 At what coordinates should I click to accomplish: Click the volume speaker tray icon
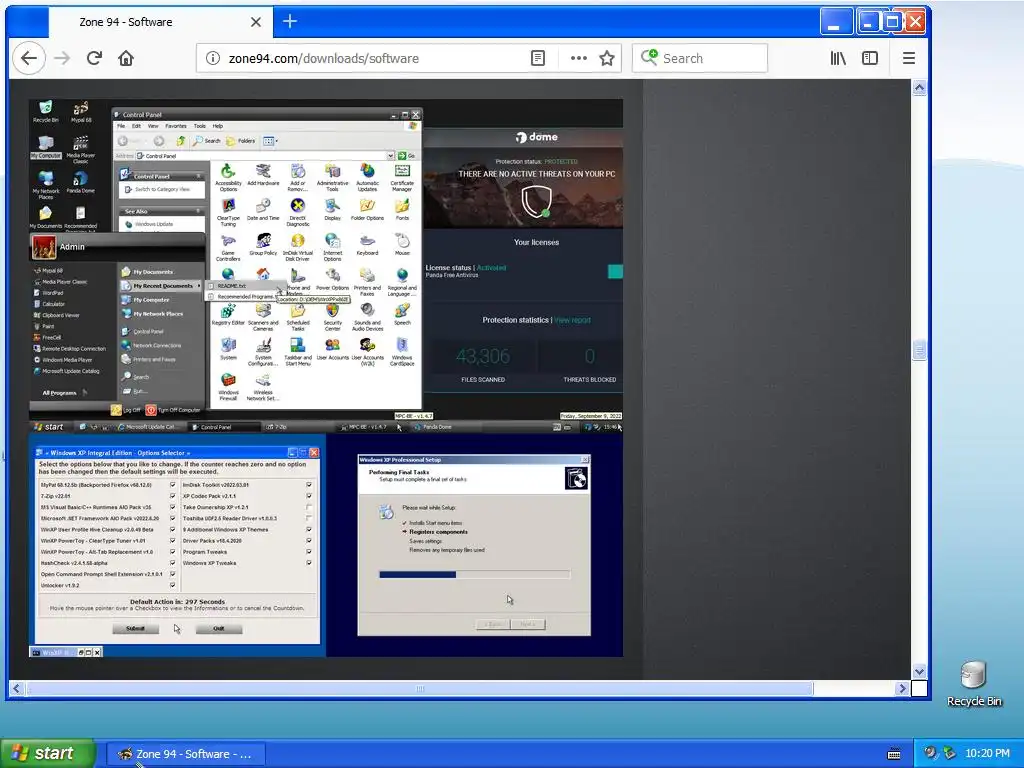[930, 754]
